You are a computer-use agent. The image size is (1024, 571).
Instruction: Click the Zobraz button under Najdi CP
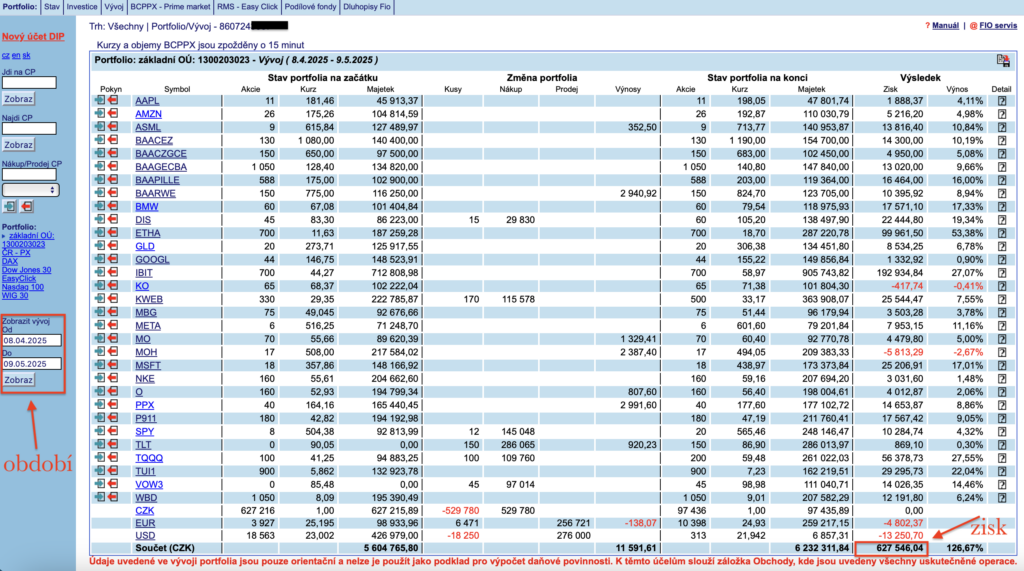point(18,145)
